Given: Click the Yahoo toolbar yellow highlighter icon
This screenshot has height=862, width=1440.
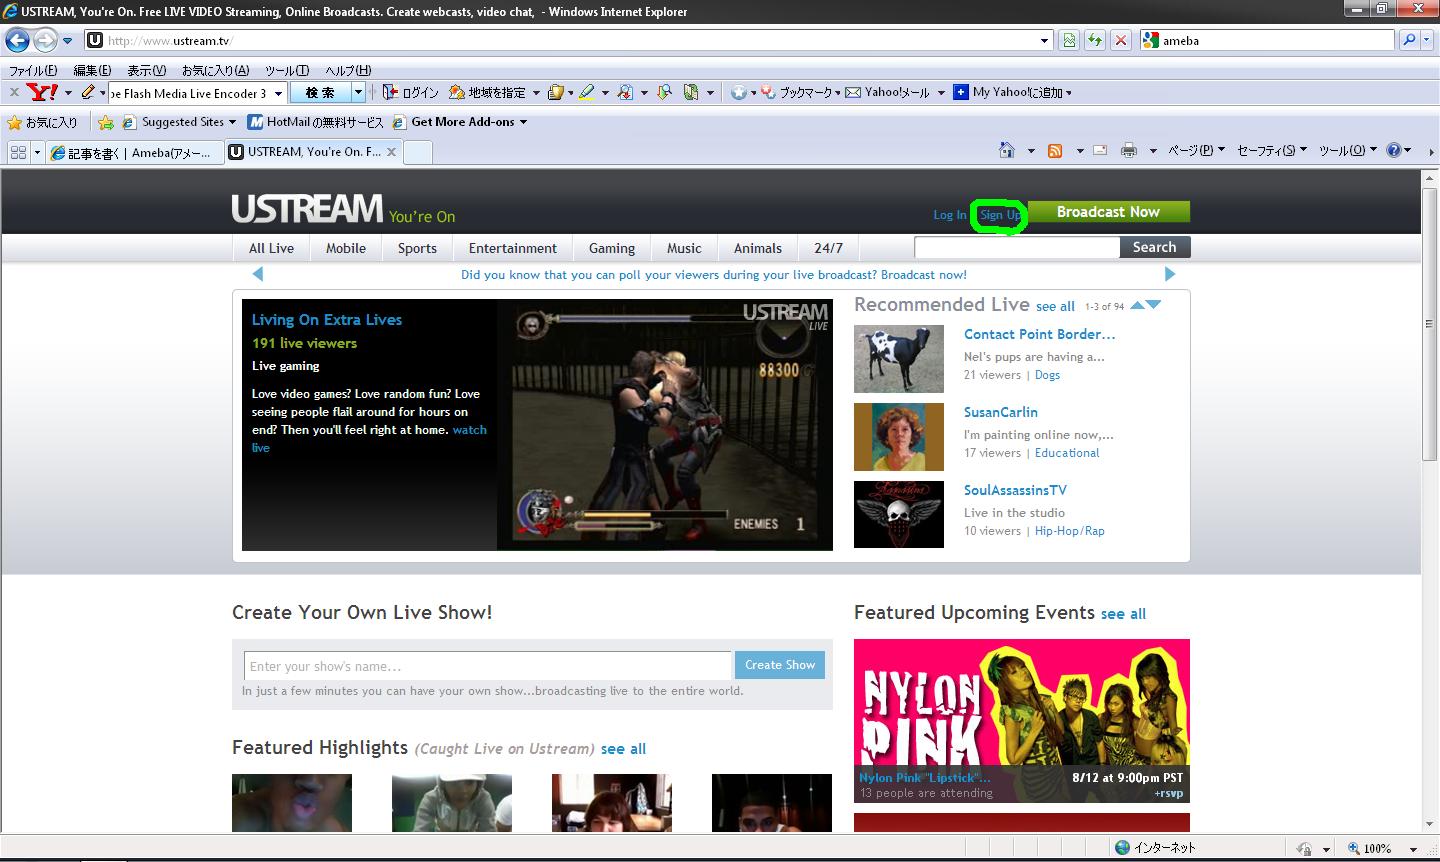Looking at the screenshot, I should point(587,92).
